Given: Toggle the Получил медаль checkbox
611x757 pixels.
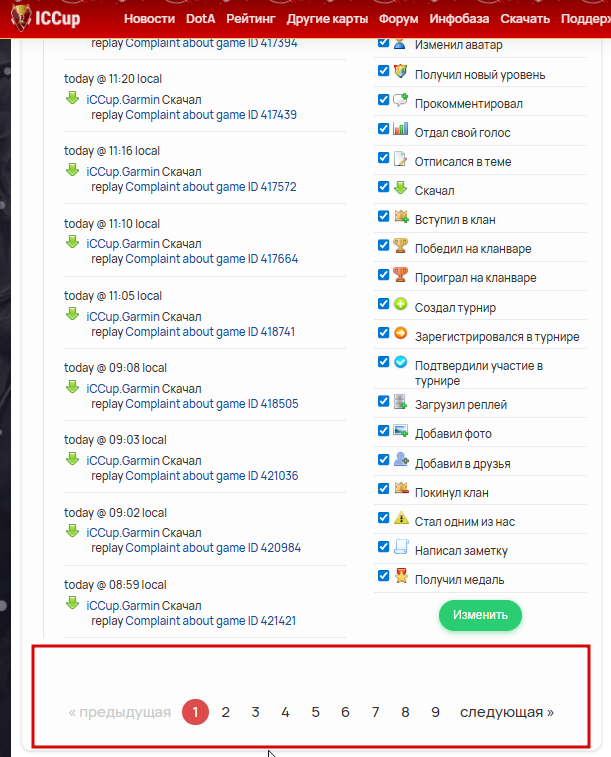Looking at the screenshot, I should tap(384, 576).
